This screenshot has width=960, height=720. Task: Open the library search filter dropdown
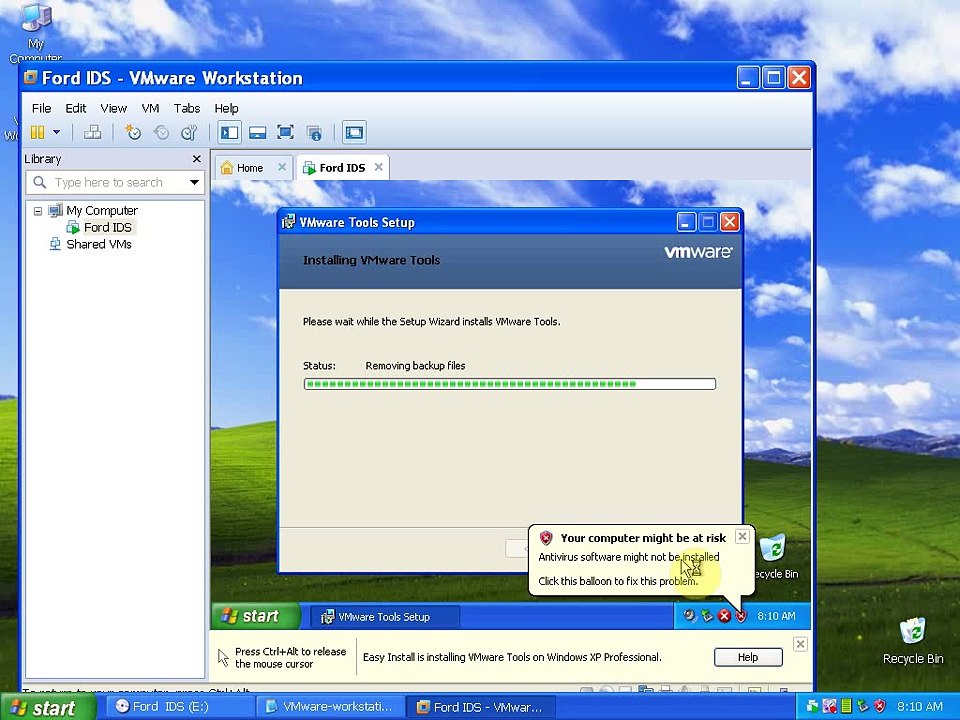[195, 182]
